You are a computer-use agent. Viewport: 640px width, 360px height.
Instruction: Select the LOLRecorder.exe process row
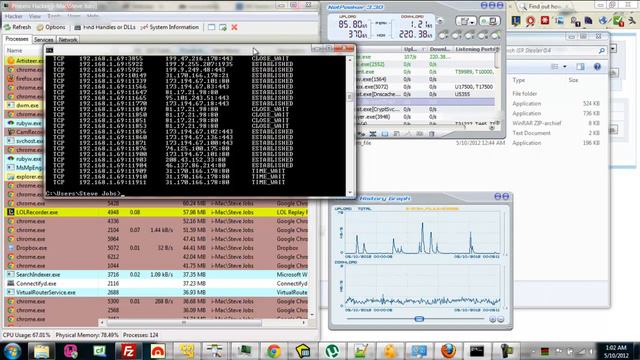157,212
